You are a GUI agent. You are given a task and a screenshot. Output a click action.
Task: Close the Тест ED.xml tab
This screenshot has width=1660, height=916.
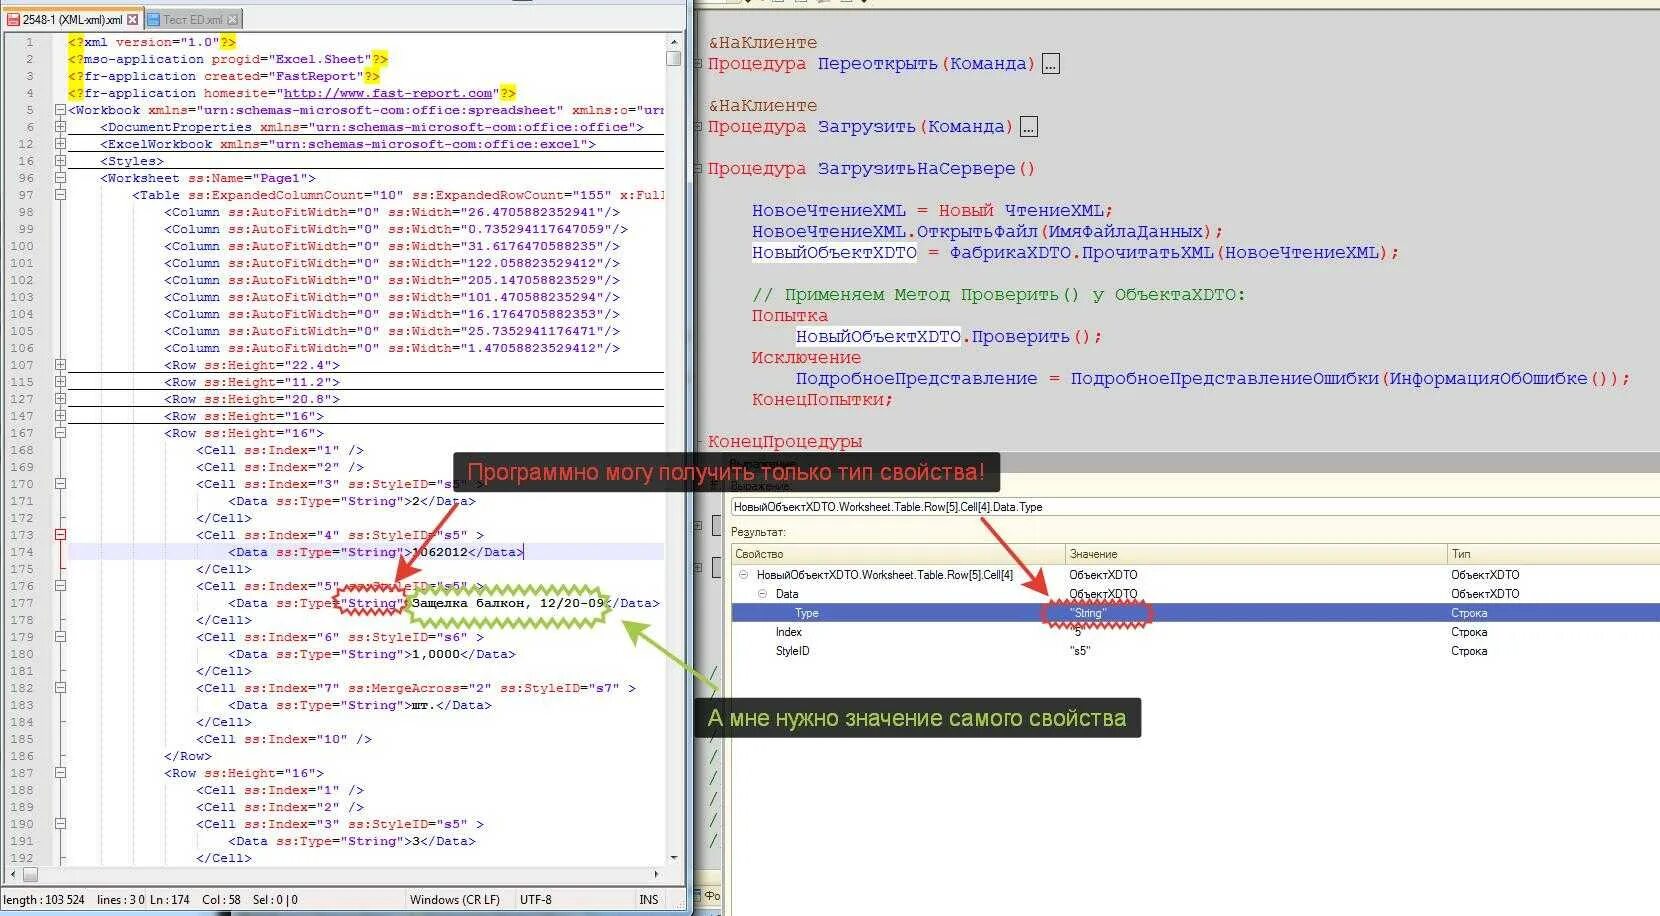point(232,19)
